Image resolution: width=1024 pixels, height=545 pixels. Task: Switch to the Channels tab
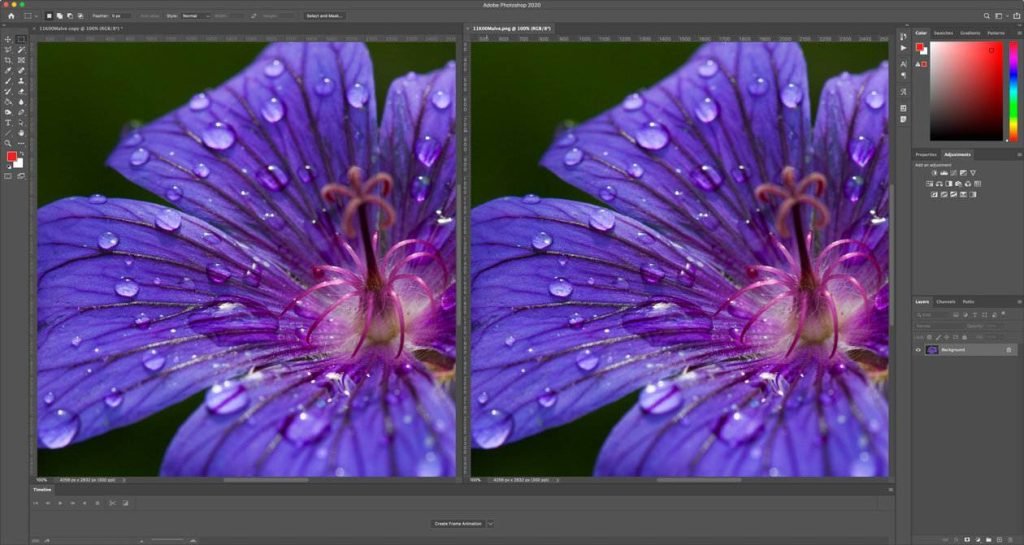[945, 301]
